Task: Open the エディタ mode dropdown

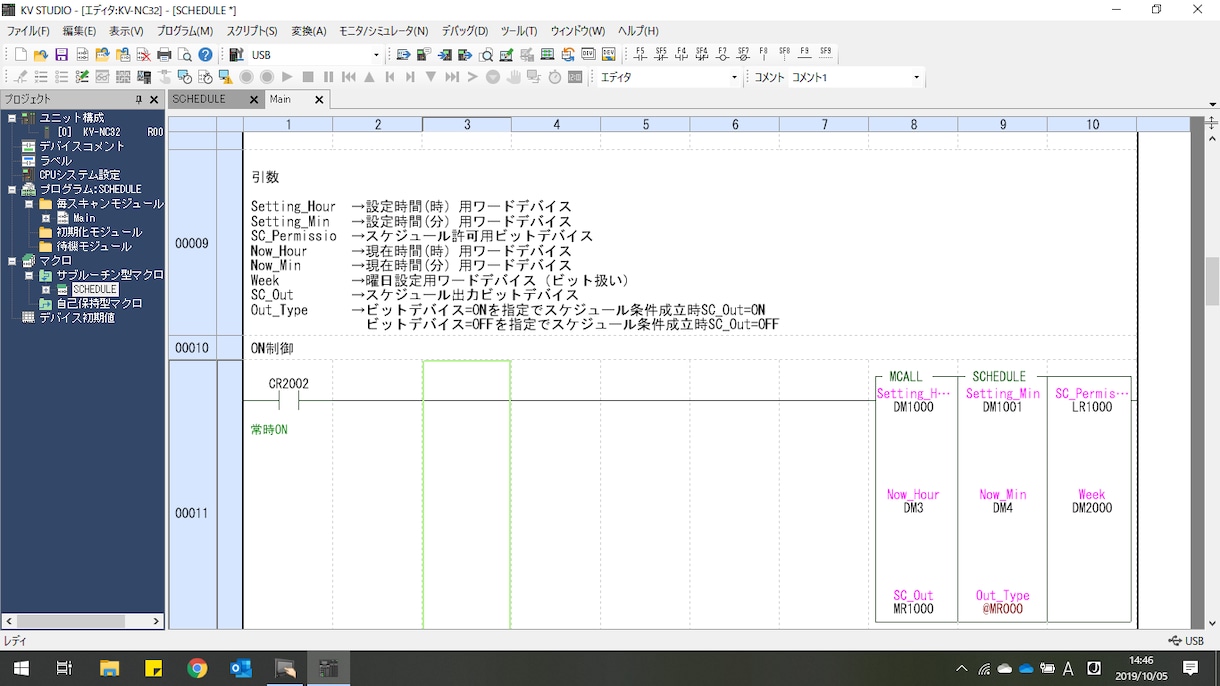Action: click(x=734, y=77)
